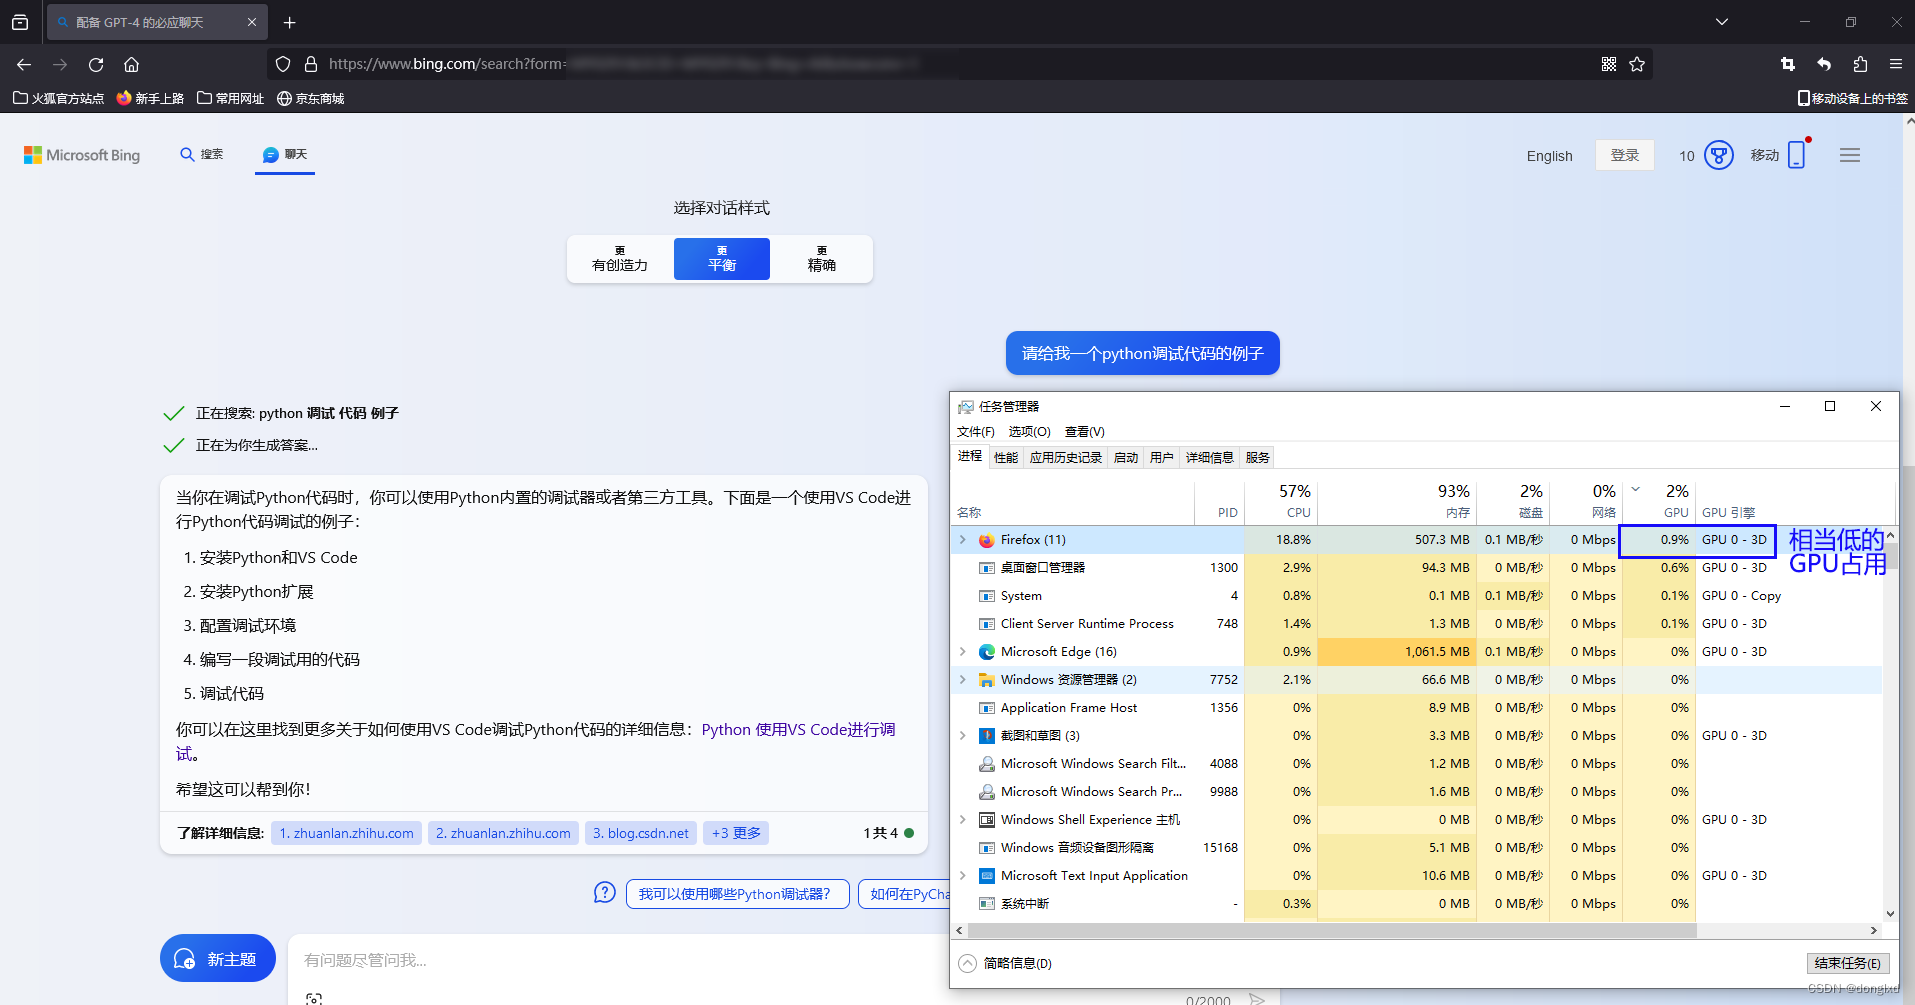Open 移动设备上的书签 folder
The height and width of the screenshot is (1005, 1915).
(1852, 98)
